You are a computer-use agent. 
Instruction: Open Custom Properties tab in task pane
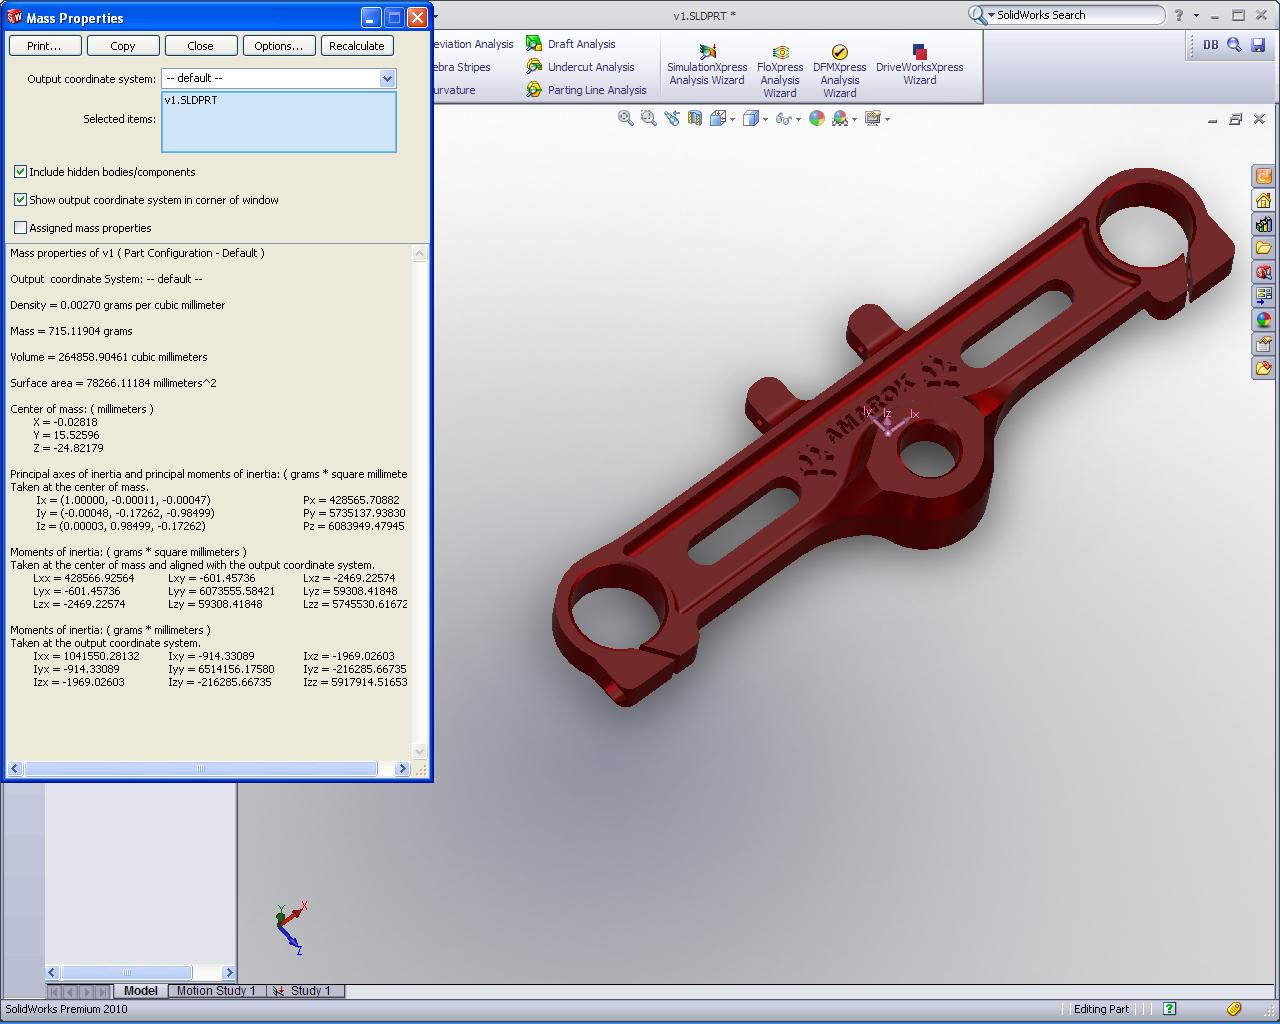tap(1264, 344)
